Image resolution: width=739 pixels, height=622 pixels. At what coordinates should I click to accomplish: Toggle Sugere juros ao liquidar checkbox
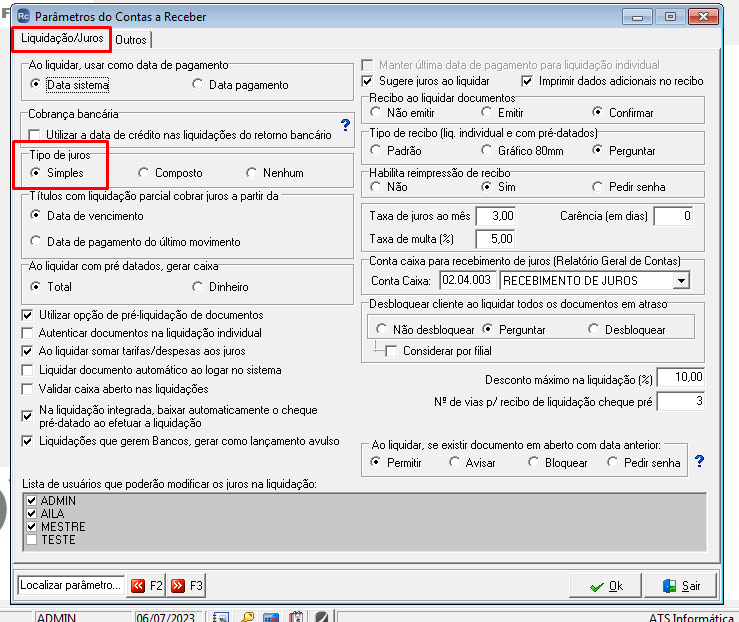point(367,81)
